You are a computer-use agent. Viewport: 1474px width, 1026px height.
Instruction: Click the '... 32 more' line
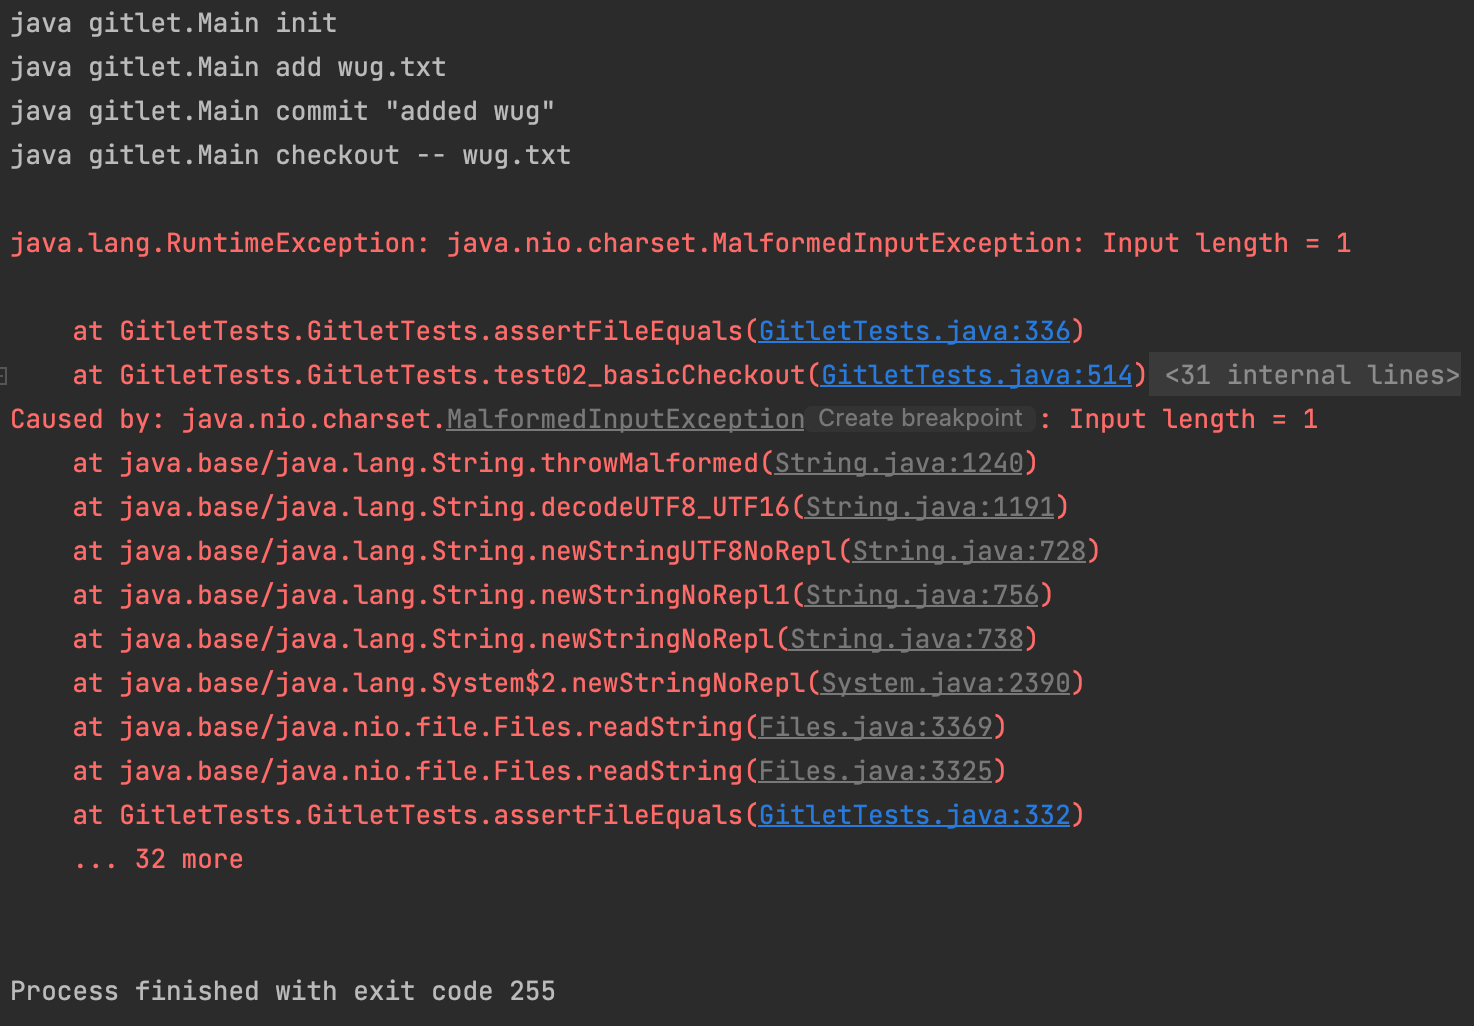[x=158, y=859]
